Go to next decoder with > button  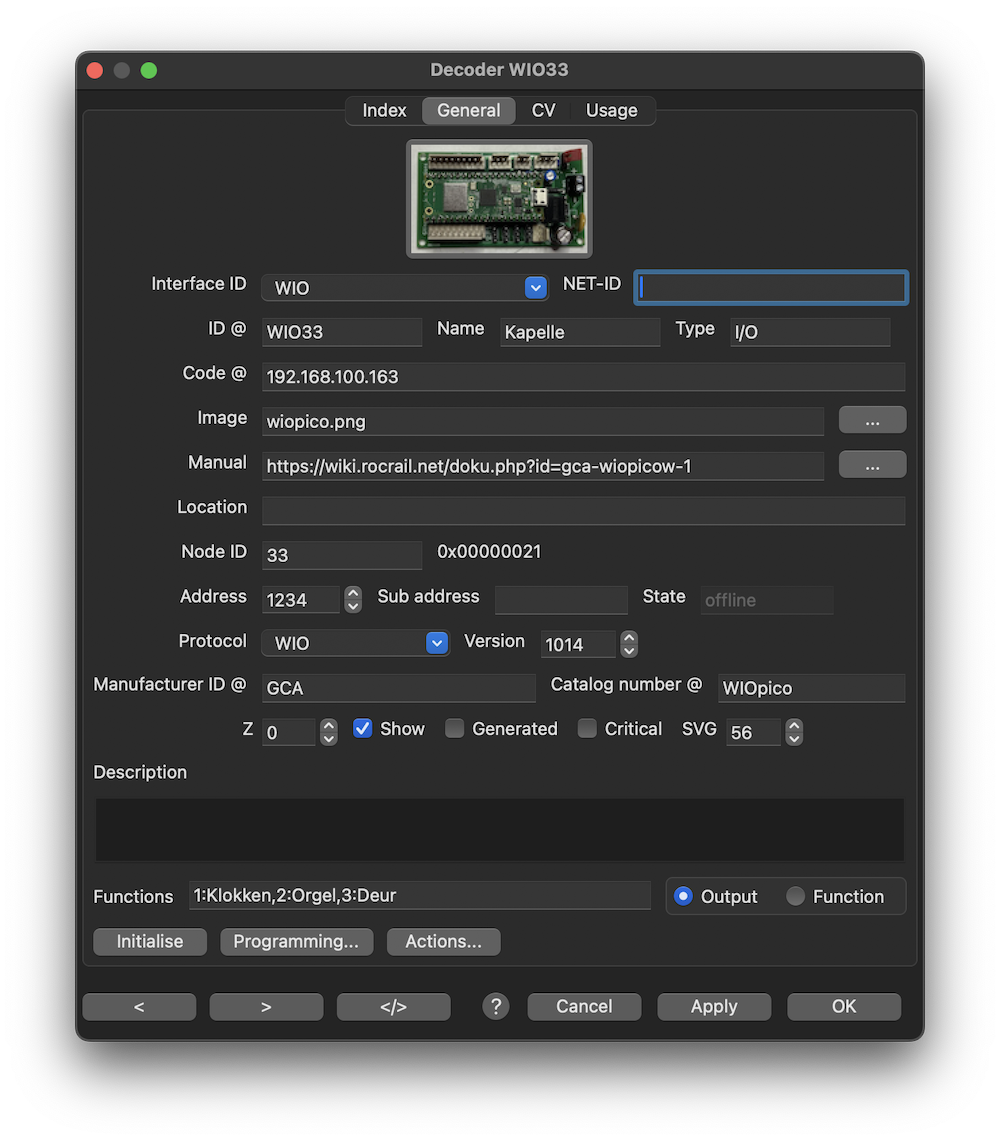(266, 1006)
